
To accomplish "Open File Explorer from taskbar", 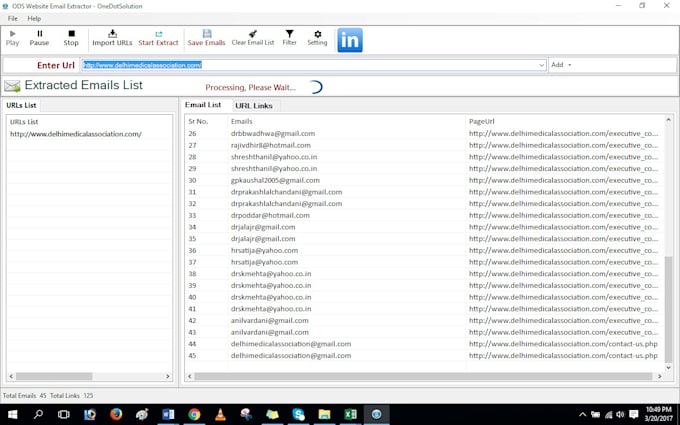I will (324, 414).
